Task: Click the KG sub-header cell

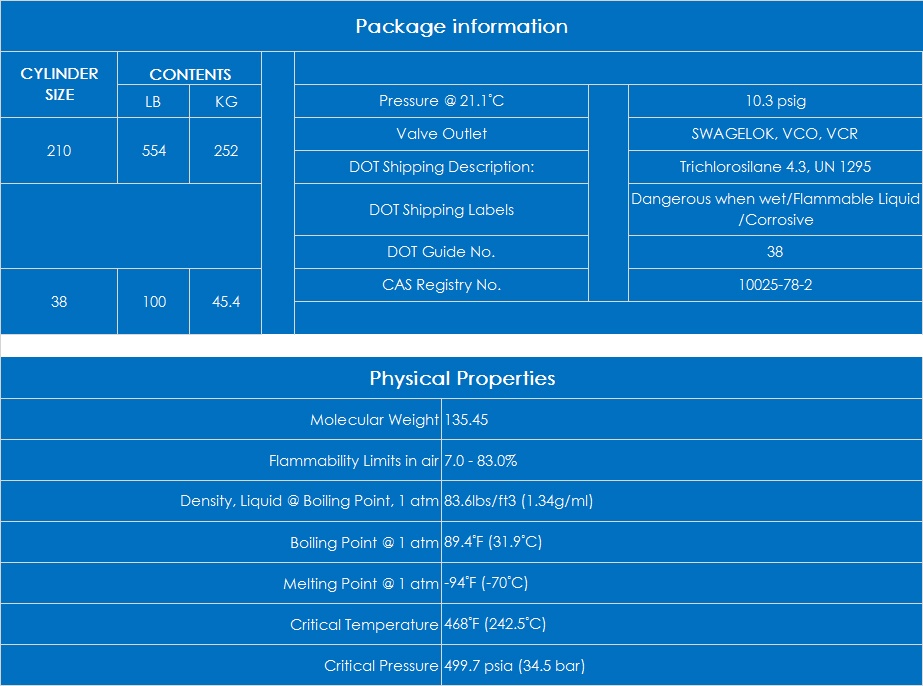Action: (x=226, y=102)
